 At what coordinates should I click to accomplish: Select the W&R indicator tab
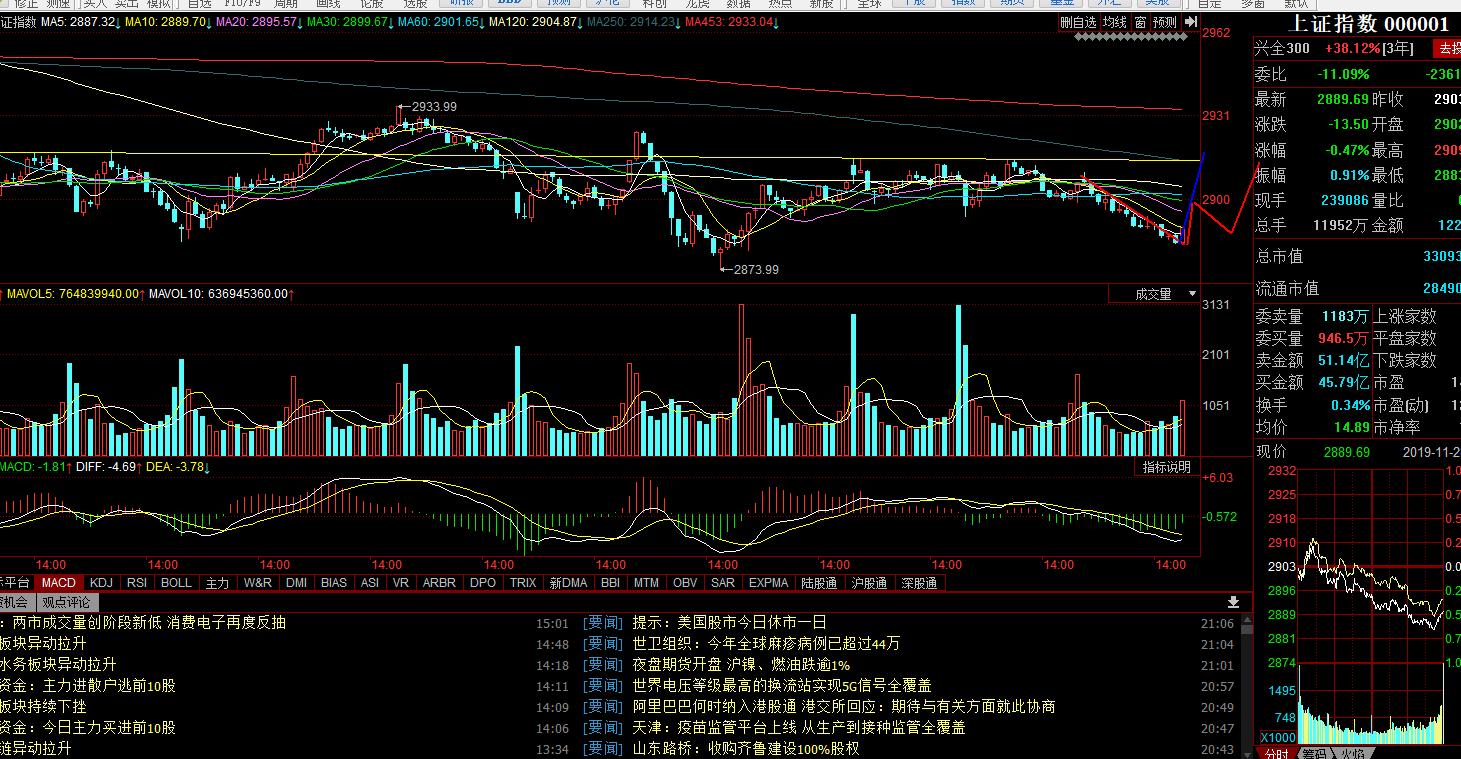coord(257,583)
